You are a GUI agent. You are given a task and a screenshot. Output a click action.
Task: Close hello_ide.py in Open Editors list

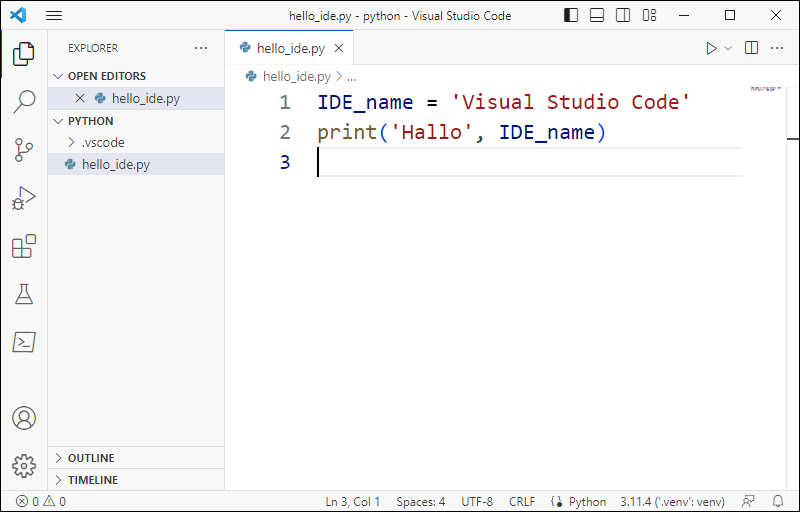click(x=80, y=98)
